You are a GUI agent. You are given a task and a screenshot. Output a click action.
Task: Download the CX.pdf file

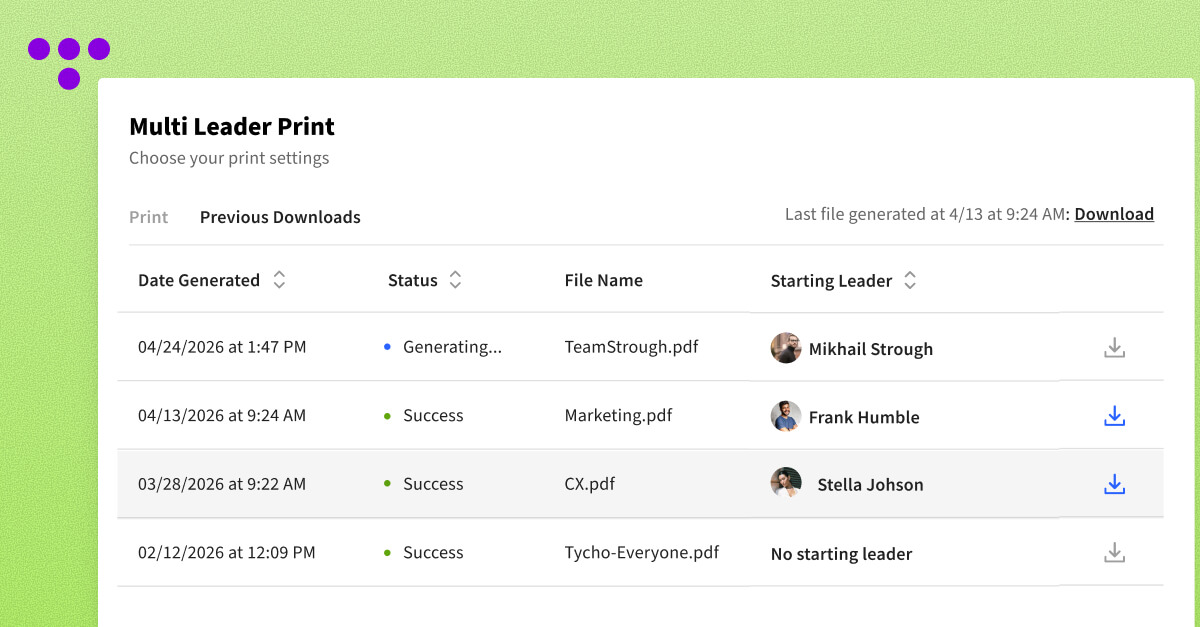(1114, 484)
